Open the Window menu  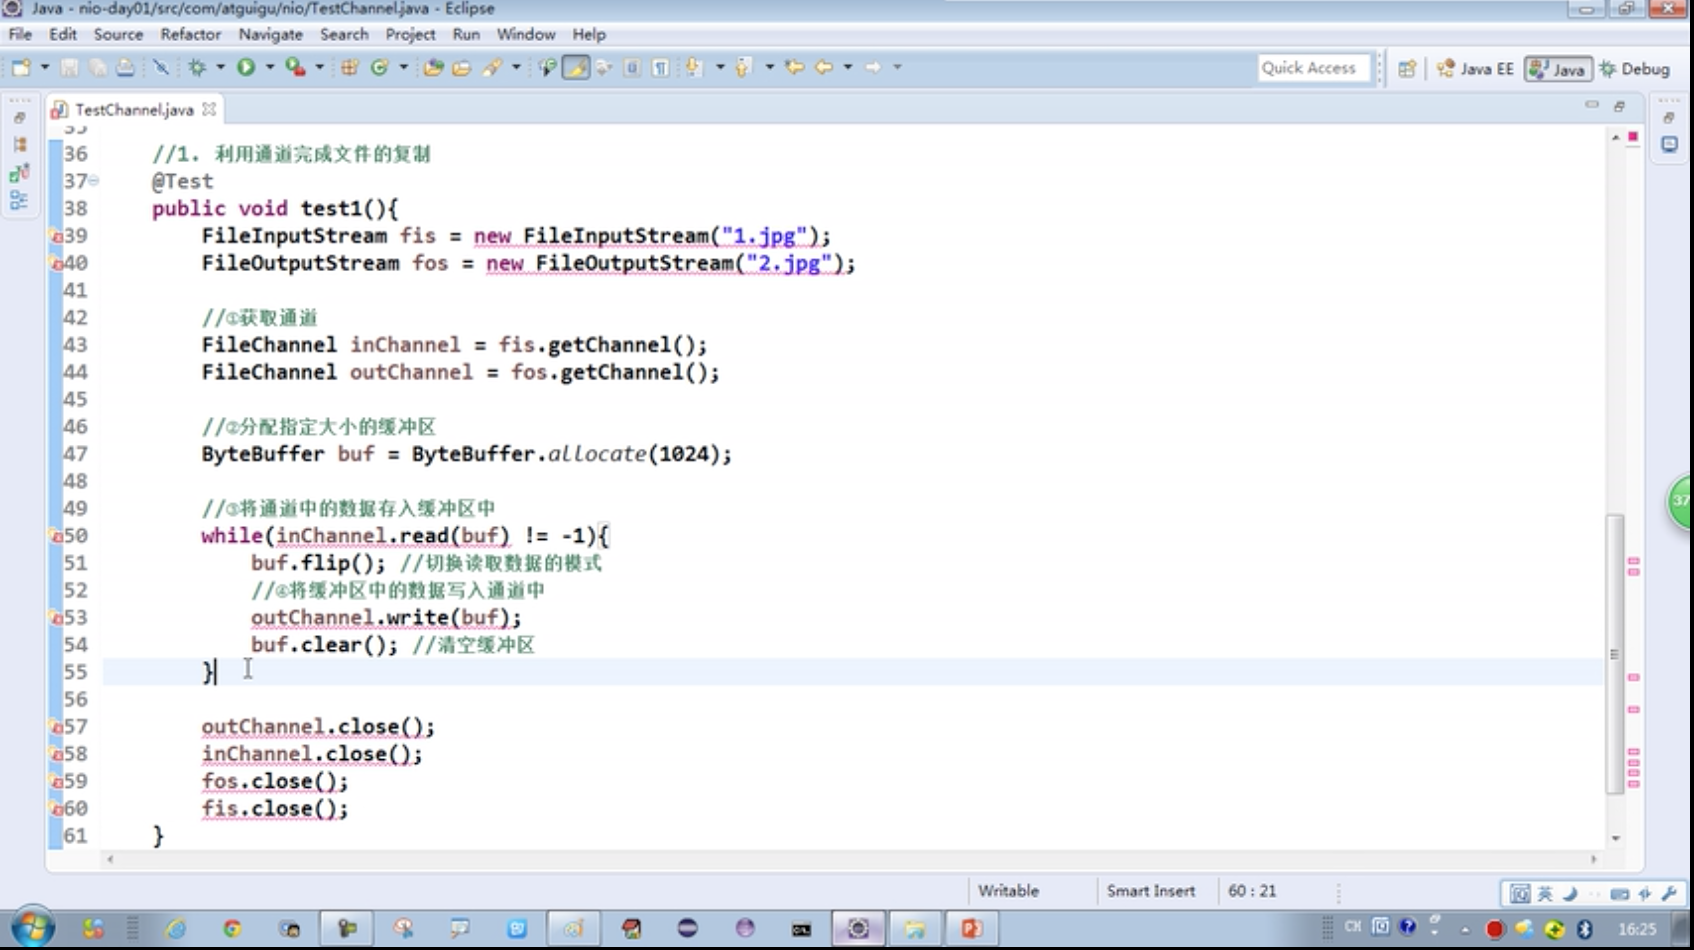[526, 34]
